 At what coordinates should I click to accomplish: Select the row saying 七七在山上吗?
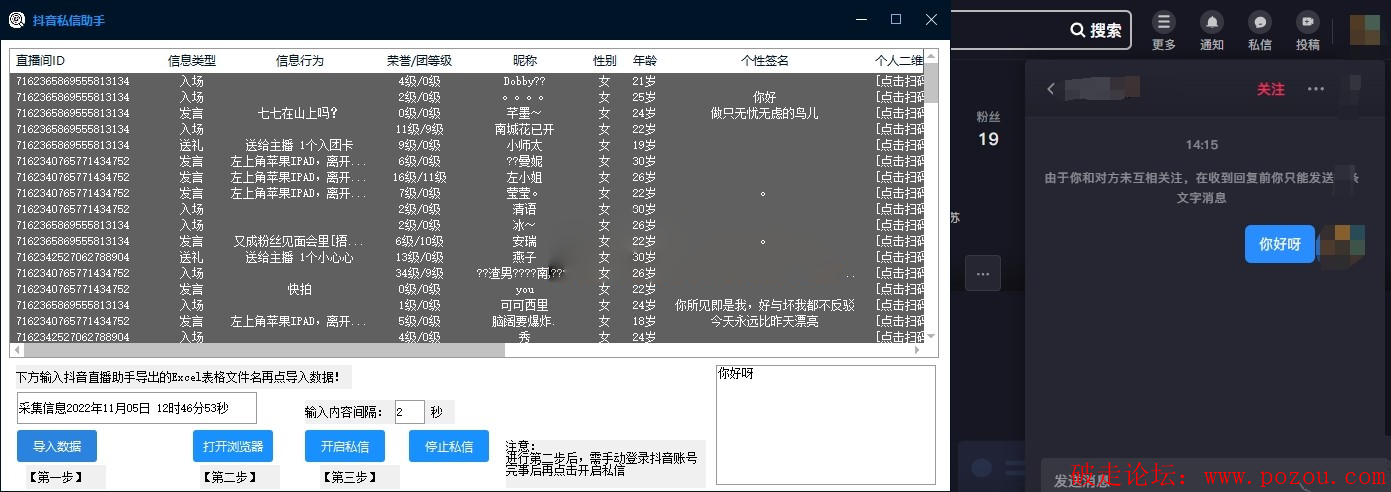[467, 113]
